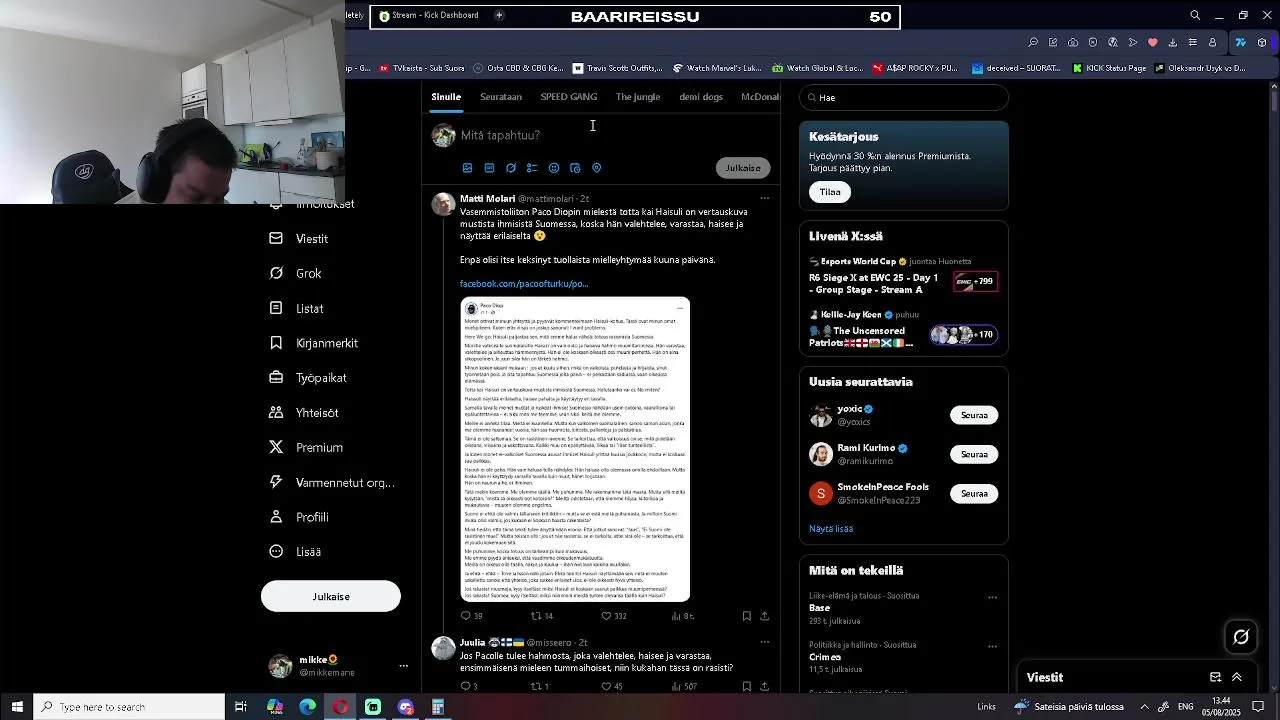Click Näytä lisää link
The image size is (1280, 720).
(831, 529)
